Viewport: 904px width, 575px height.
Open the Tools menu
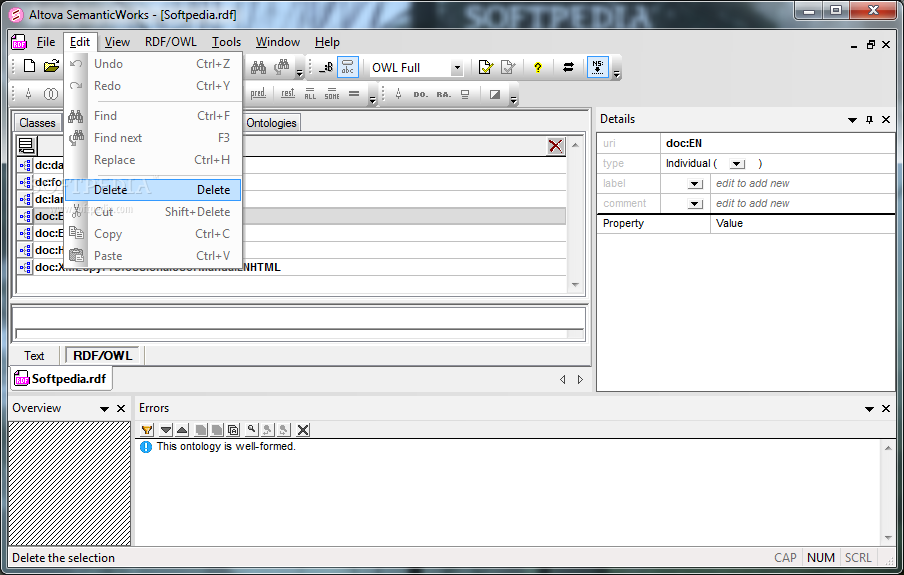[x=226, y=42]
